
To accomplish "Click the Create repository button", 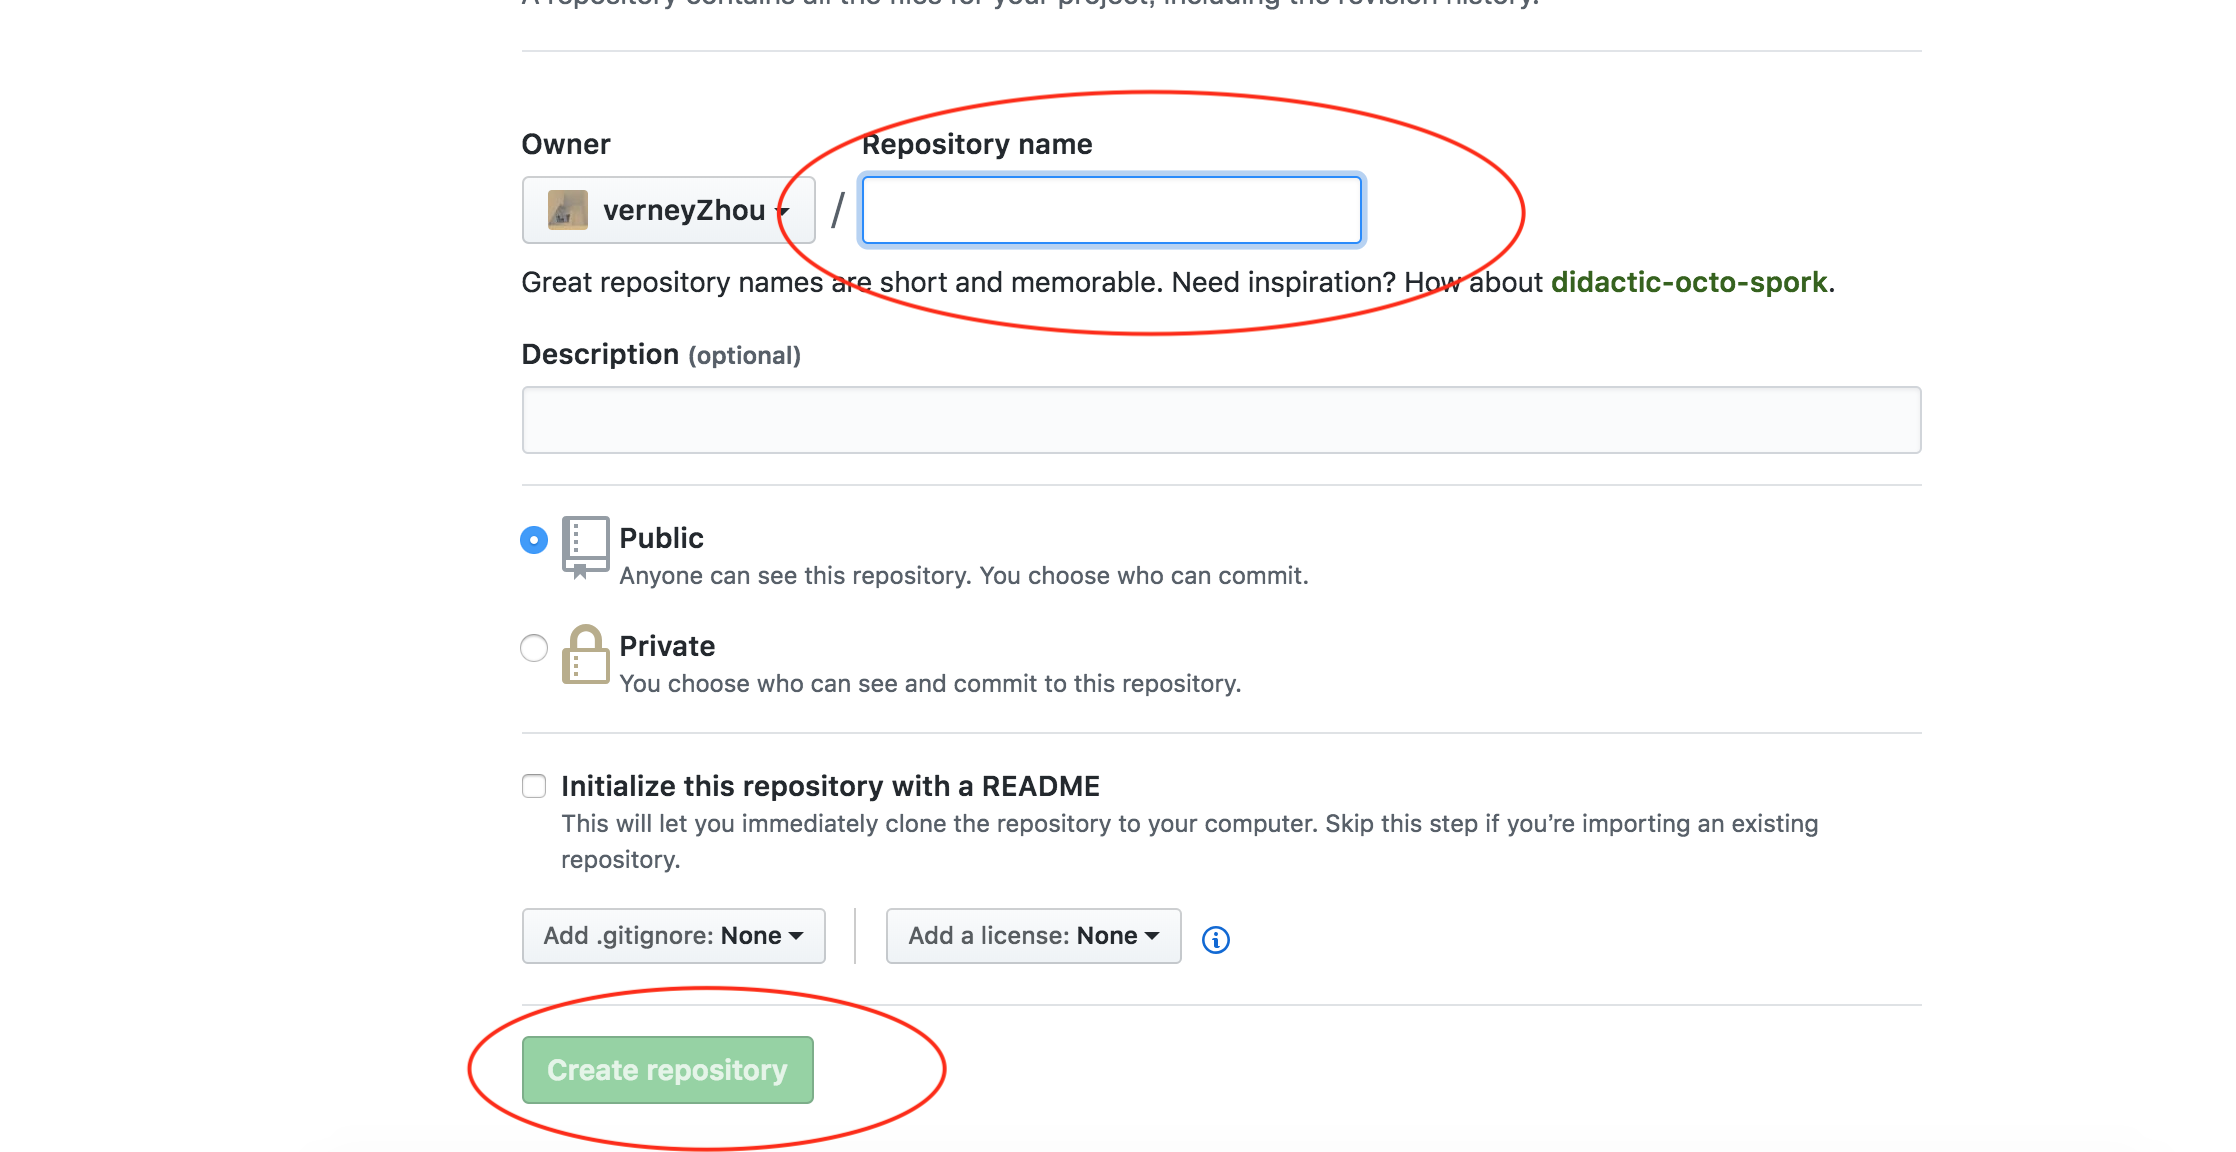I will pyautogui.click(x=667, y=1070).
